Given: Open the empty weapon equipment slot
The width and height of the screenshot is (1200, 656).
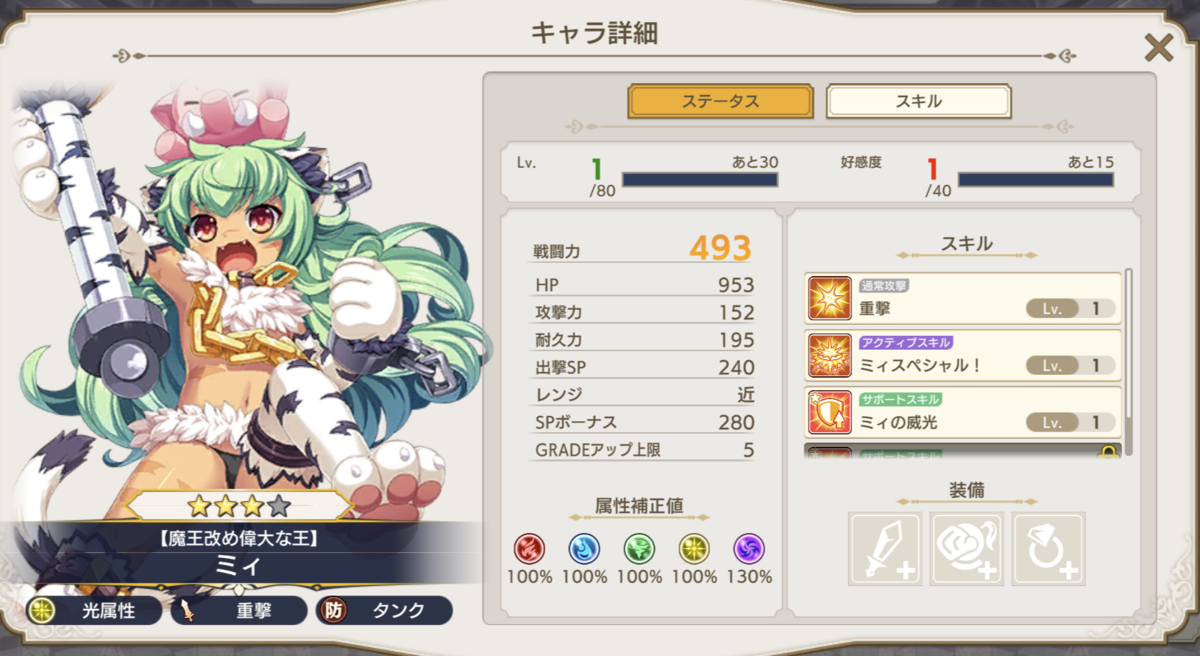Looking at the screenshot, I should pyautogui.click(x=885, y=549).
